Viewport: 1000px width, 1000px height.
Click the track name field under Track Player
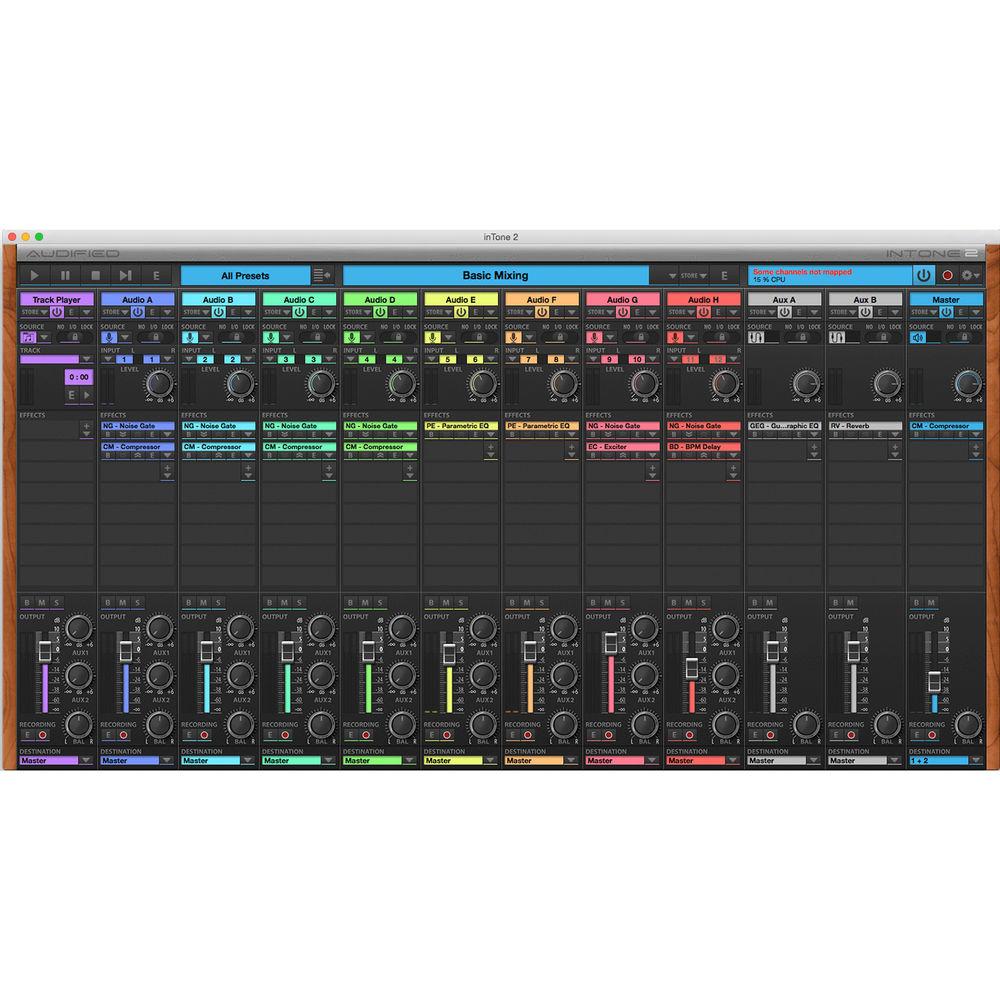48,357
